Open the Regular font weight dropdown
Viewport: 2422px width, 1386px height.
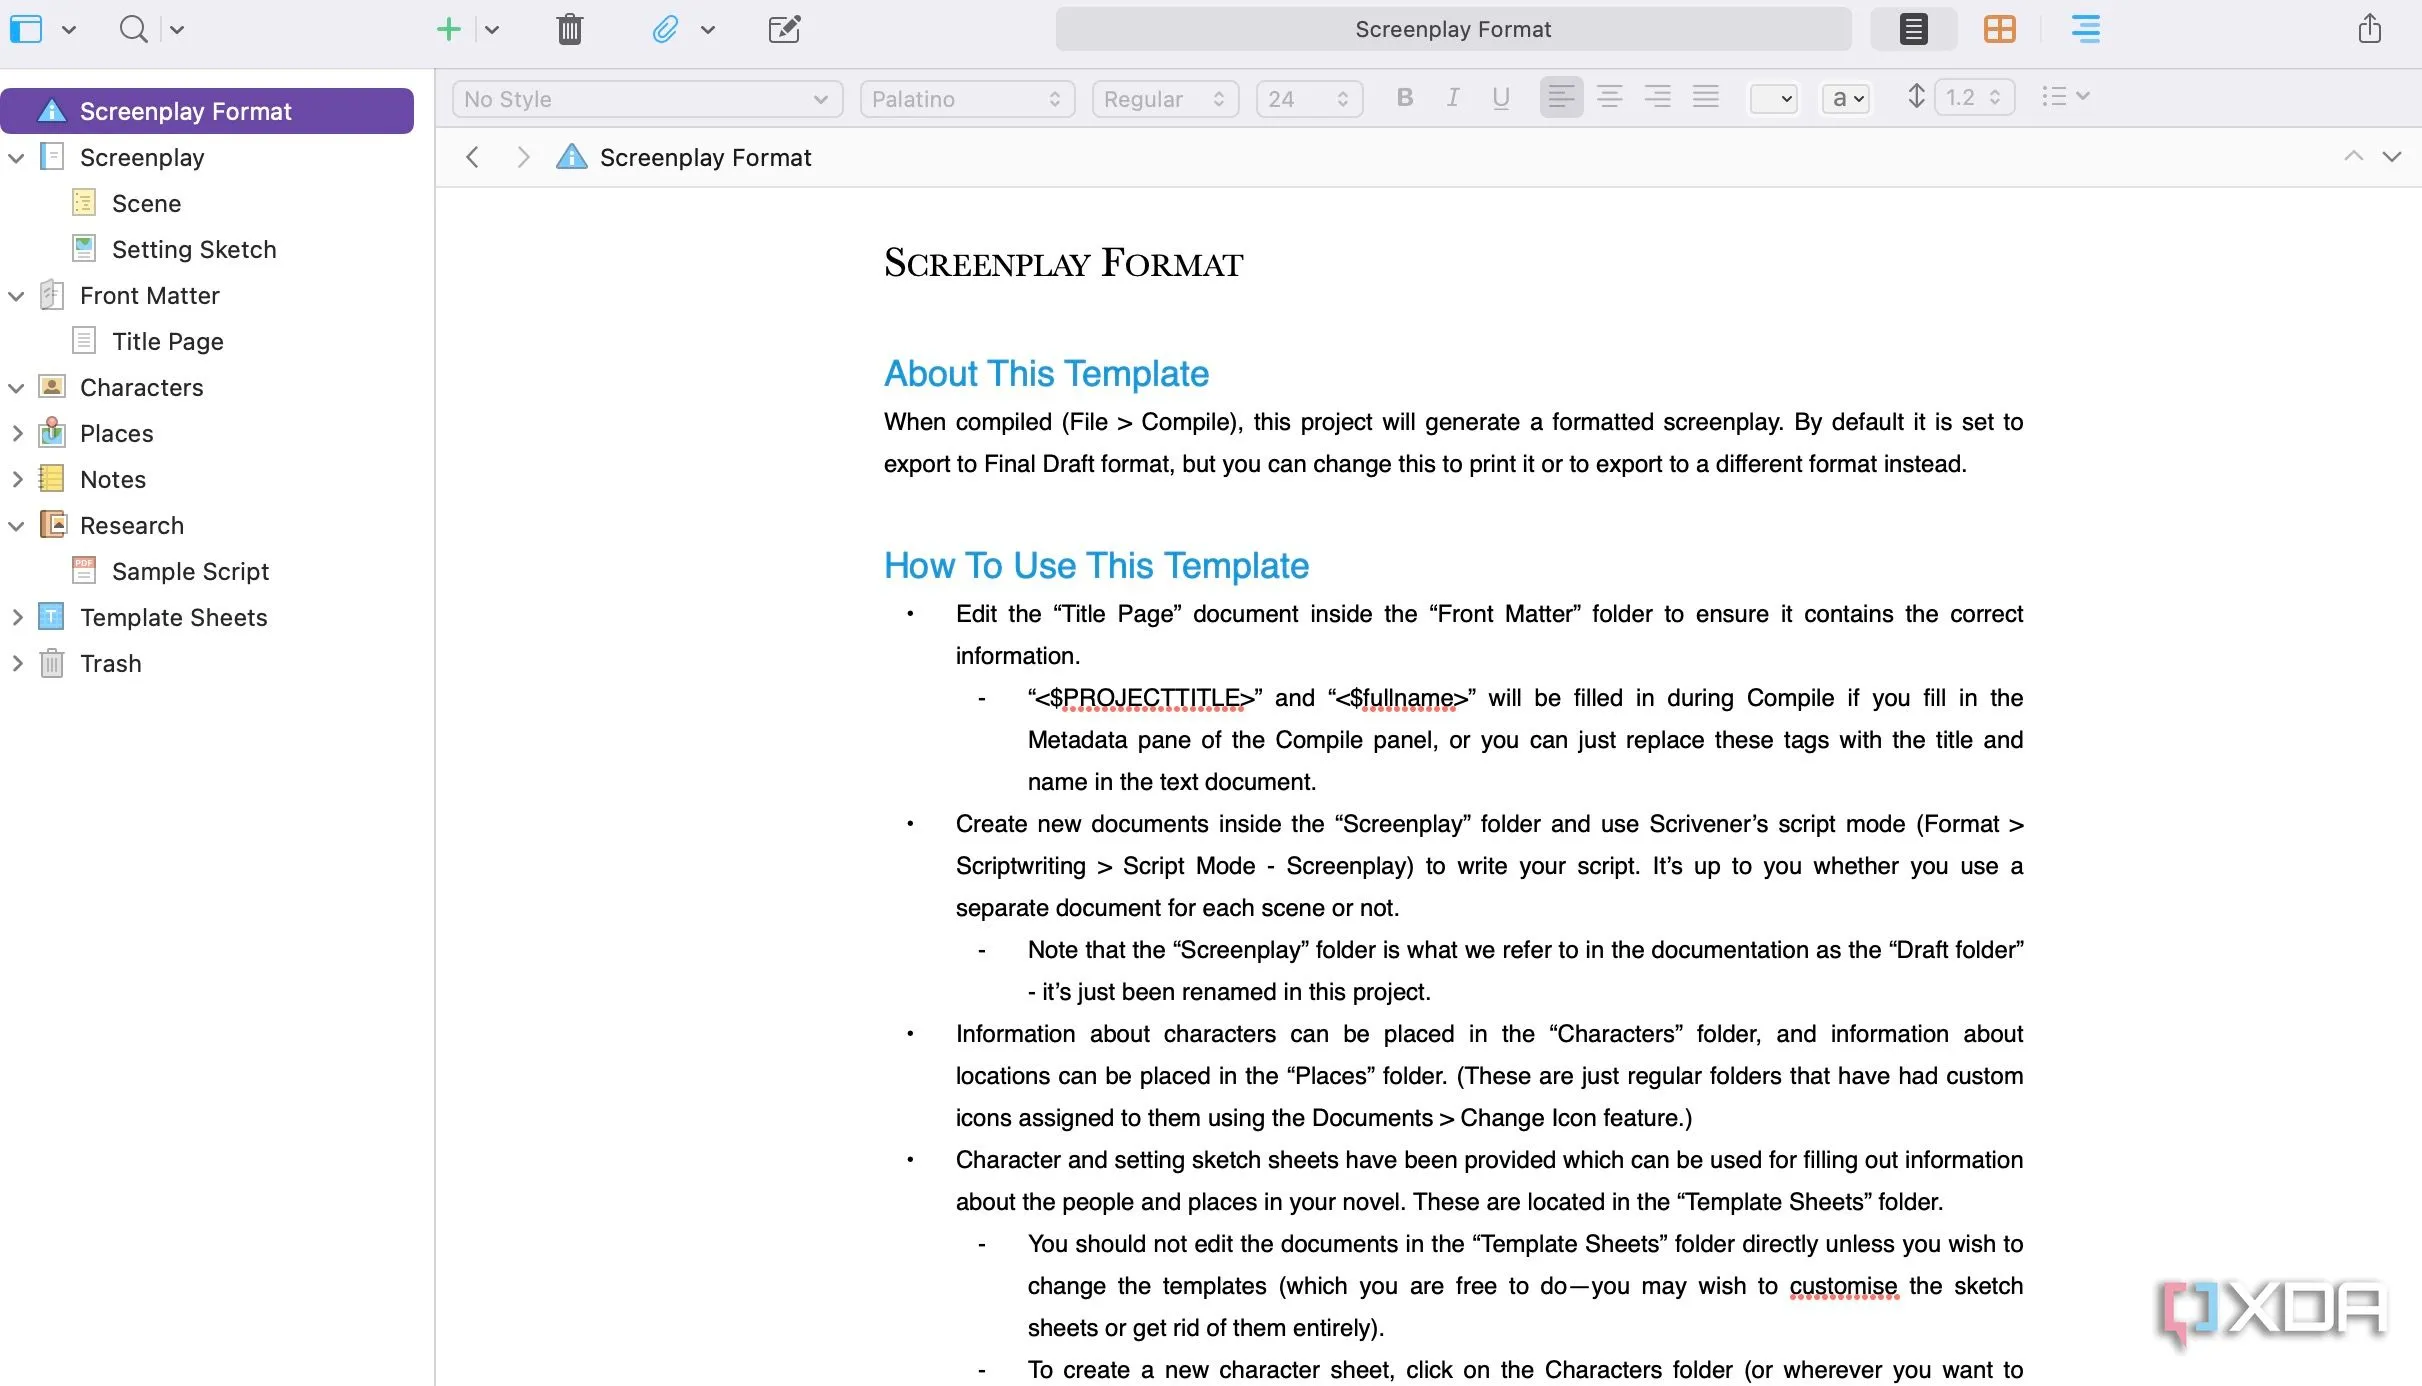(1165, 99)
